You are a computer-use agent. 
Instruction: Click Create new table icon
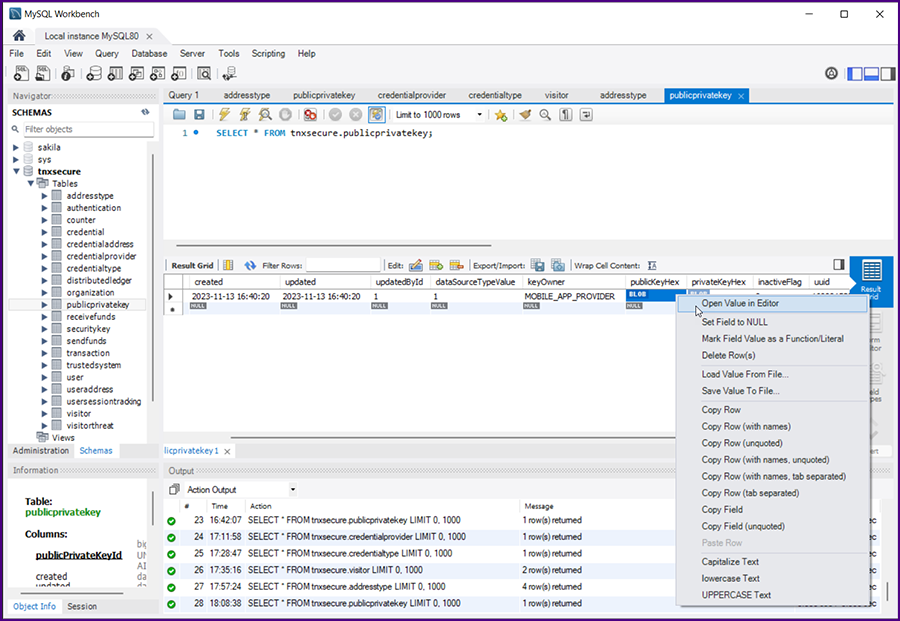click(115, 73)
